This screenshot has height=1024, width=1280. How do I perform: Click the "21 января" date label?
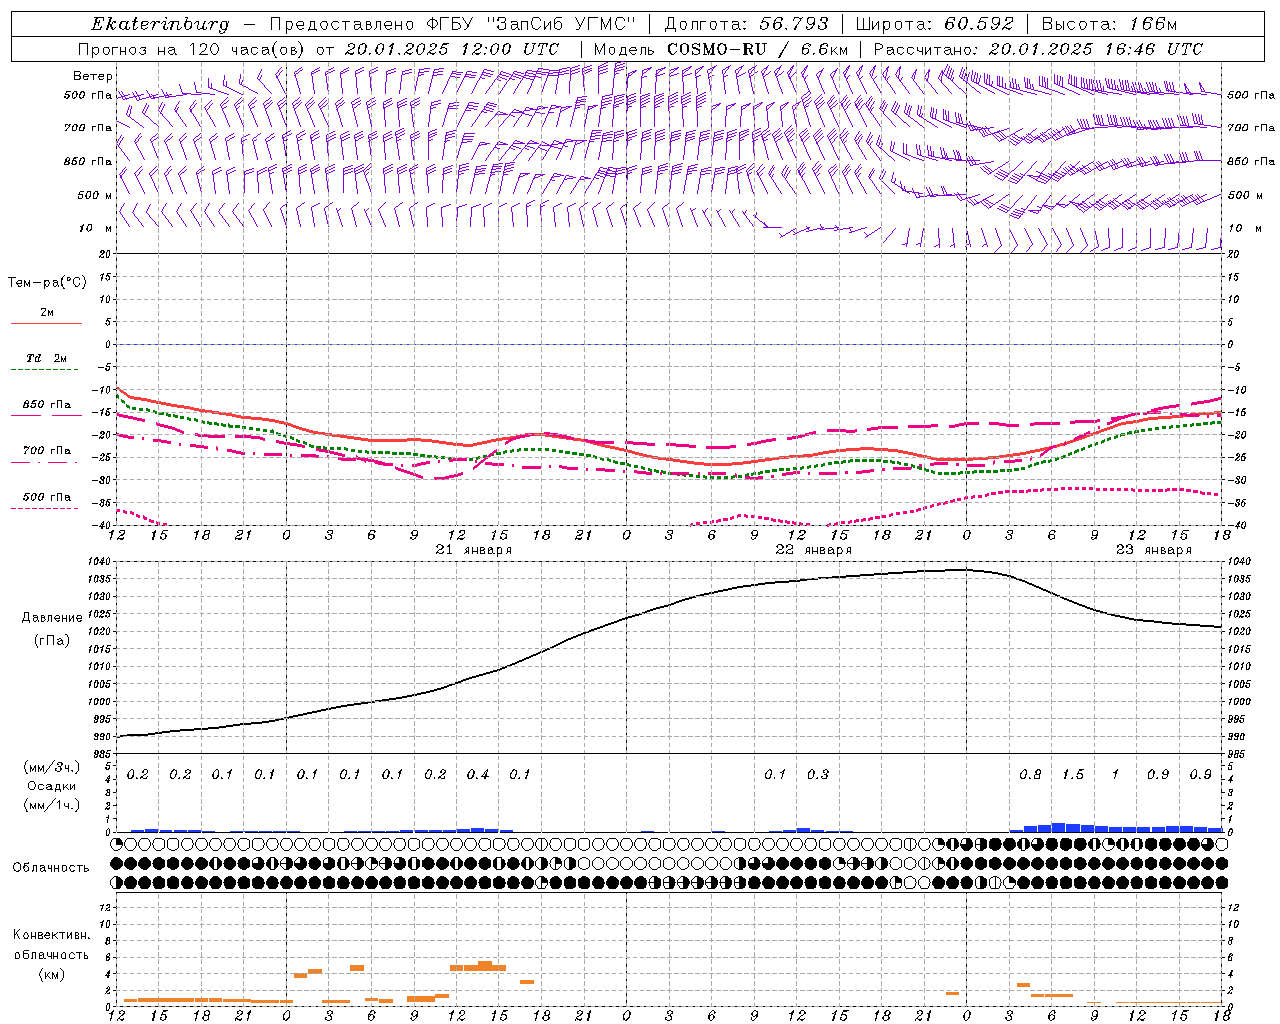[474, 550]
